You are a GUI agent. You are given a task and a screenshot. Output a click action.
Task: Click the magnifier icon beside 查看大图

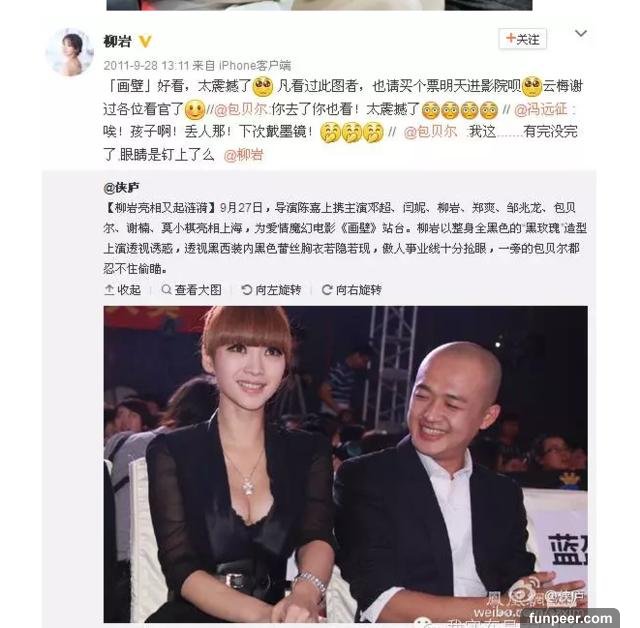(166, 290)
